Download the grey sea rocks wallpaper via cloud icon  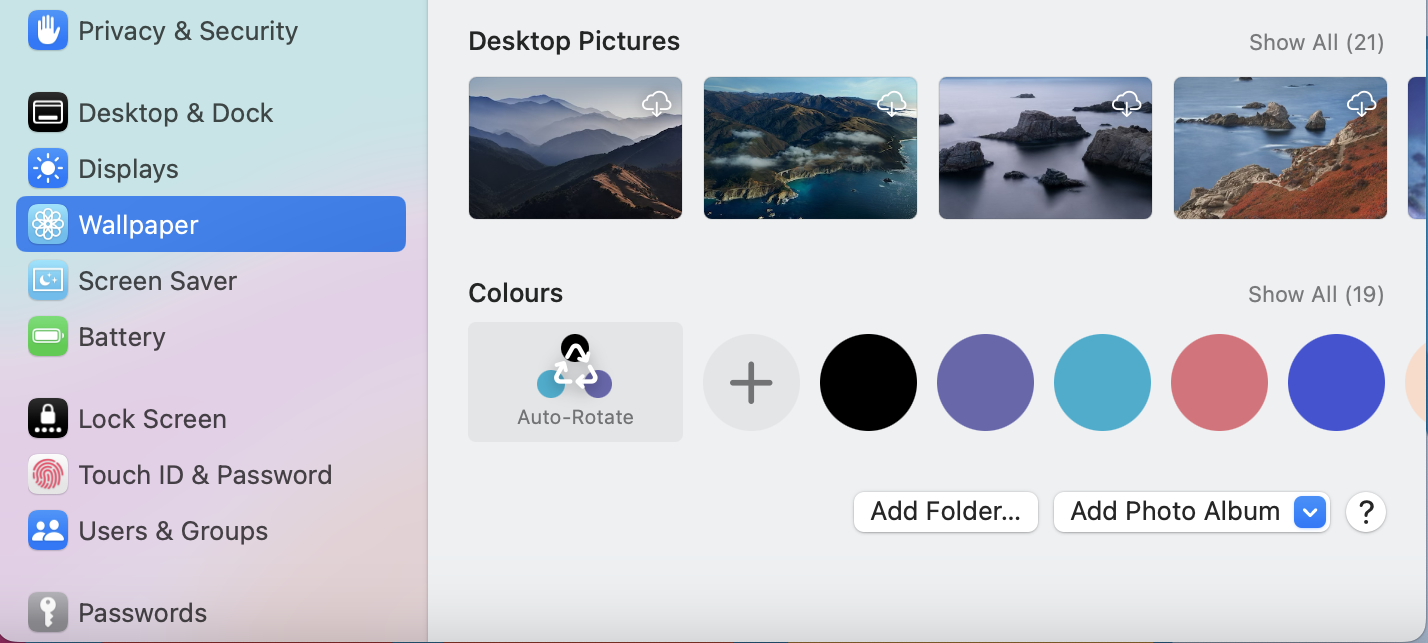coord(1127,103)
